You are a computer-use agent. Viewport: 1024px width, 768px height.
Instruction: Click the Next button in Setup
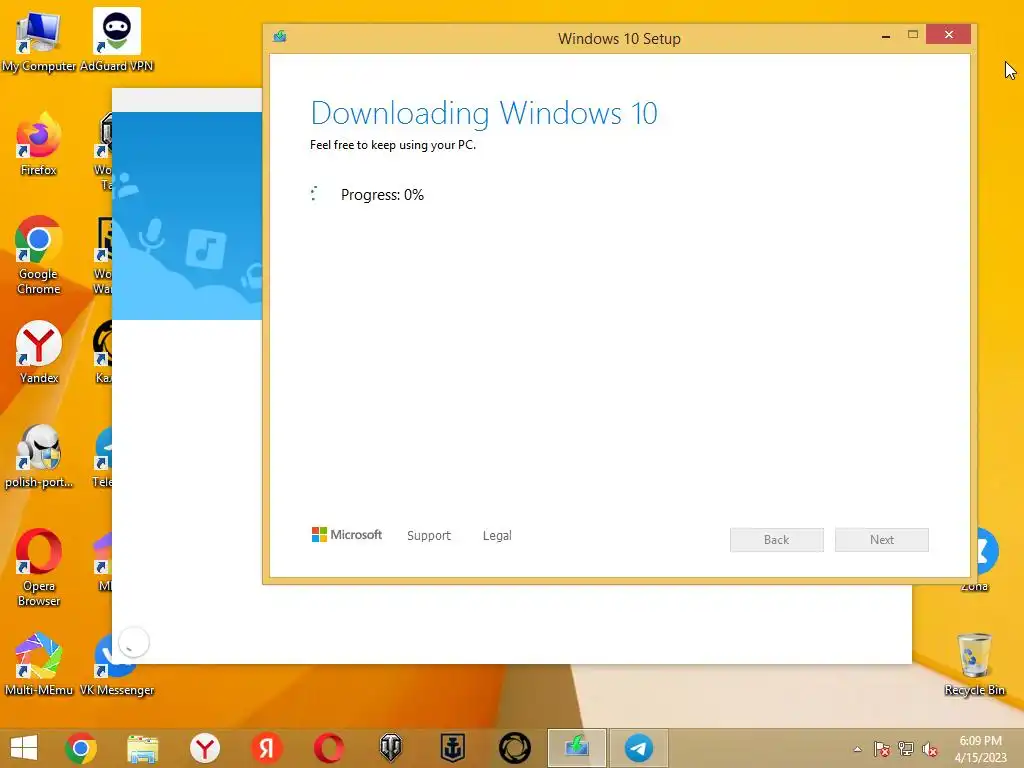(x=882, y=539)
